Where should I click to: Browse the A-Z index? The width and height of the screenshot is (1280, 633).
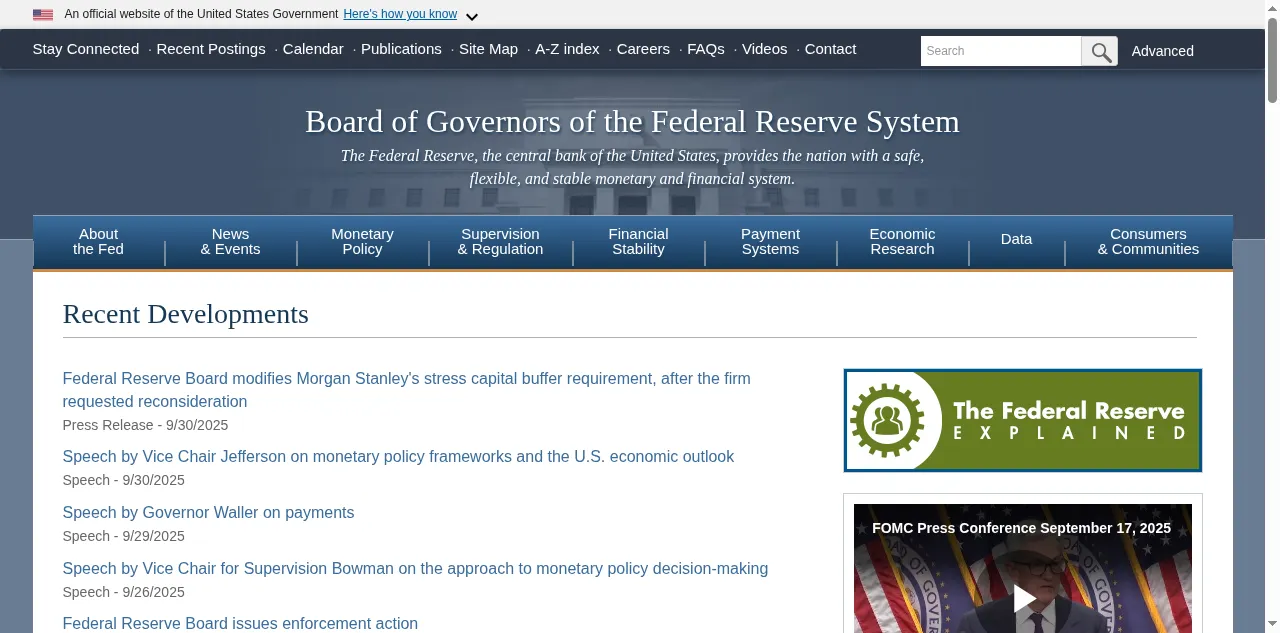click(x=567, y=49)
